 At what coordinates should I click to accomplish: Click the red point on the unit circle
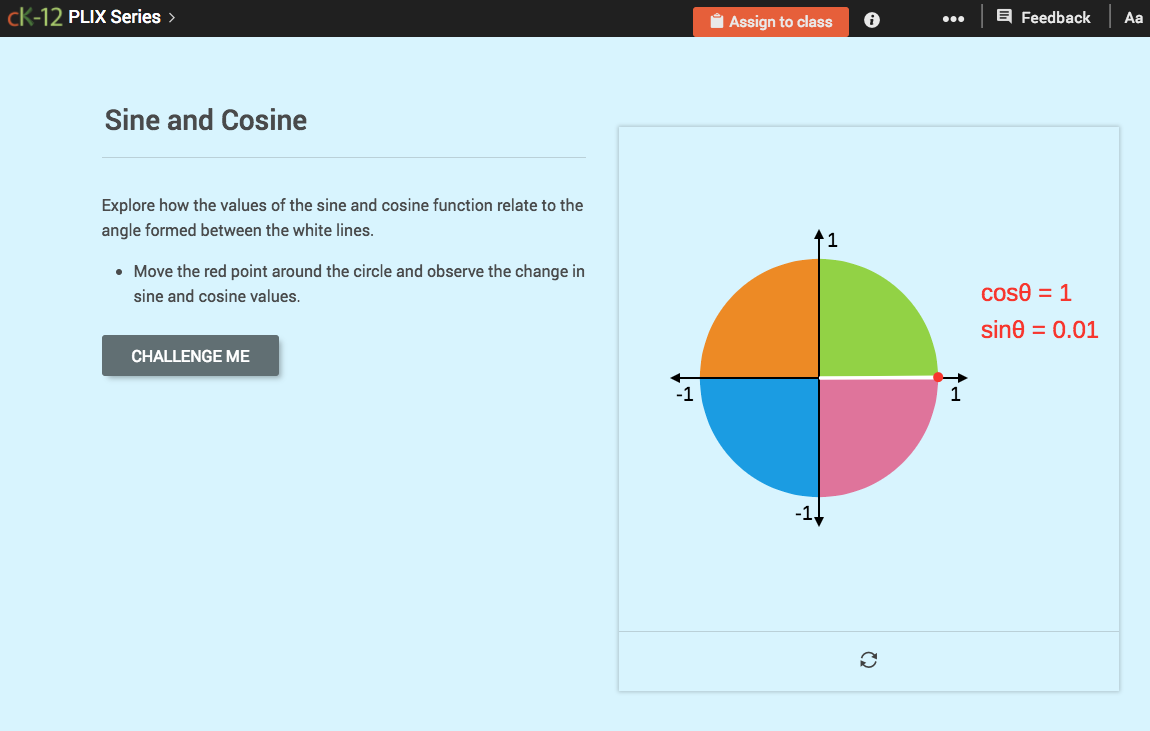pos(937,377)
